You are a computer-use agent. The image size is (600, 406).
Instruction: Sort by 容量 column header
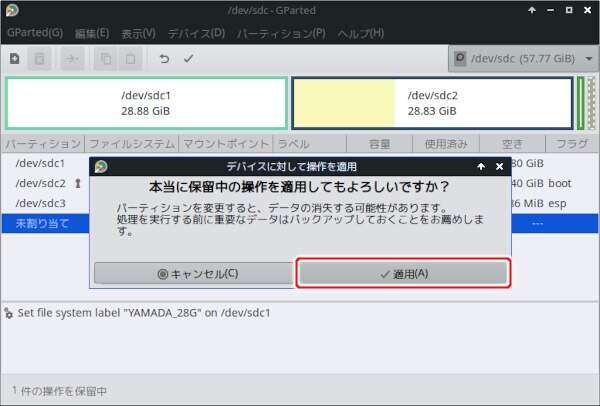(x=380, y=144)
